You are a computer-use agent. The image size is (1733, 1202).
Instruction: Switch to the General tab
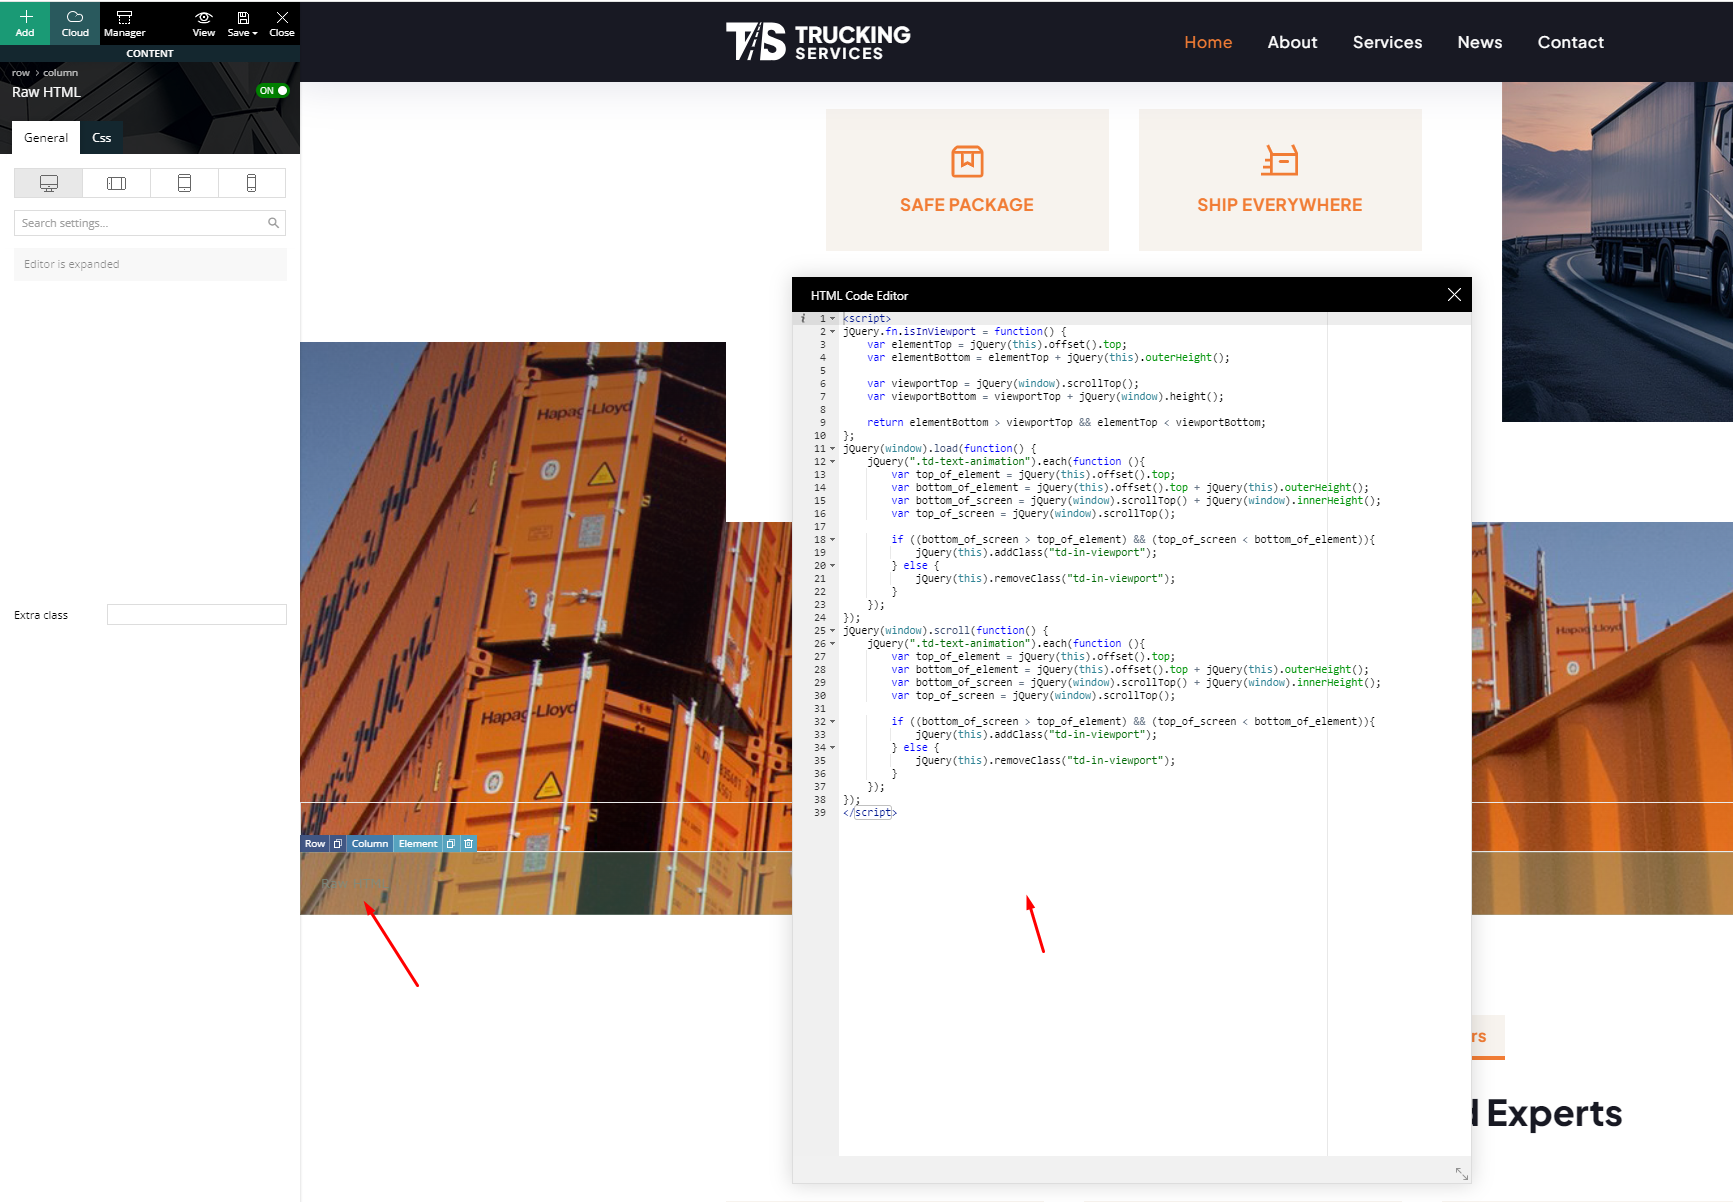point(46,138)
